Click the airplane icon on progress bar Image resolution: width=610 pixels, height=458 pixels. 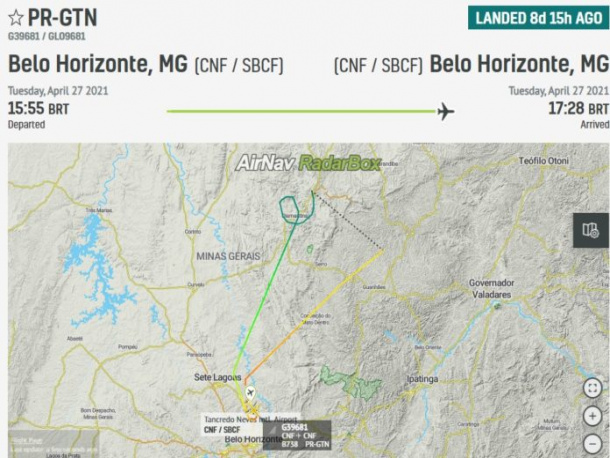[446, 112]
